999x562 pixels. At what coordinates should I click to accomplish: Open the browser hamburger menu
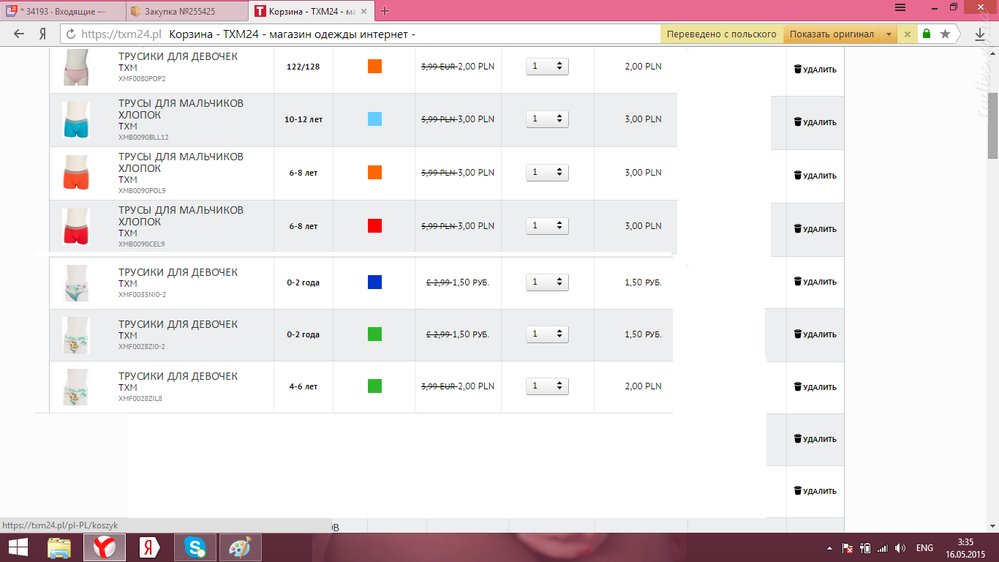pos(900,8)
